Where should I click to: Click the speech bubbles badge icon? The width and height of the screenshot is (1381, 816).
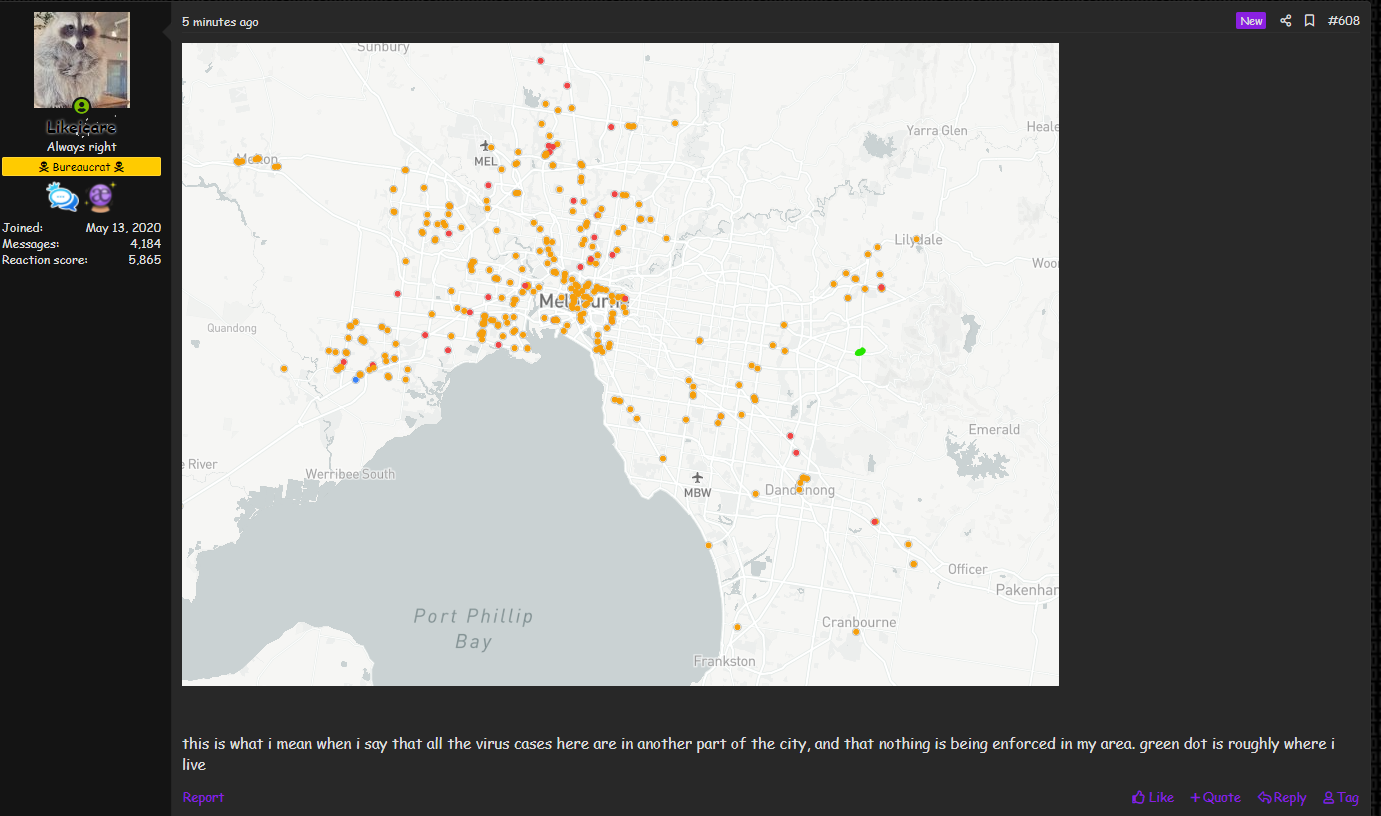63,198
